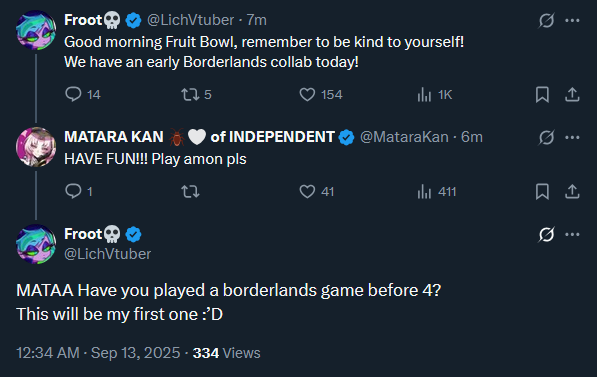Open Grok icon on Froot's first tweet
Image resolution: width=597 pixels, height=377 pixels.
pyautogui.click(x=546, y=20)
